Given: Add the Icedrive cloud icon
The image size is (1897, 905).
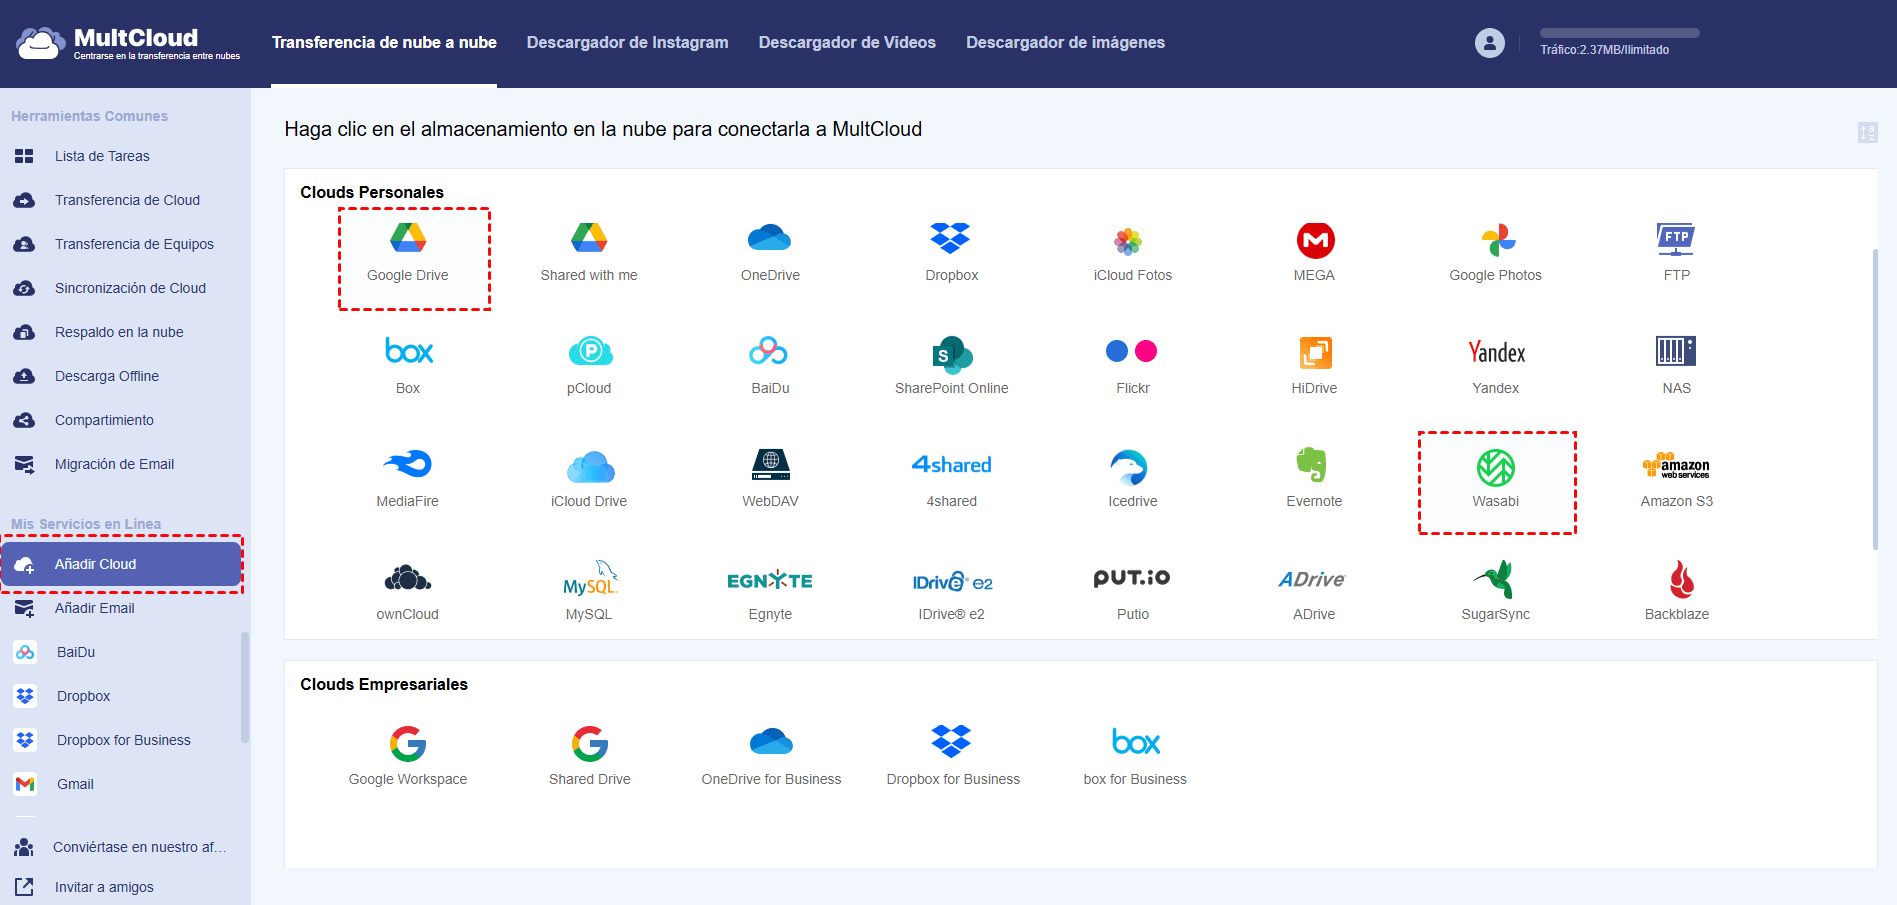Looking at the screenshot, I should [1129, 466].
